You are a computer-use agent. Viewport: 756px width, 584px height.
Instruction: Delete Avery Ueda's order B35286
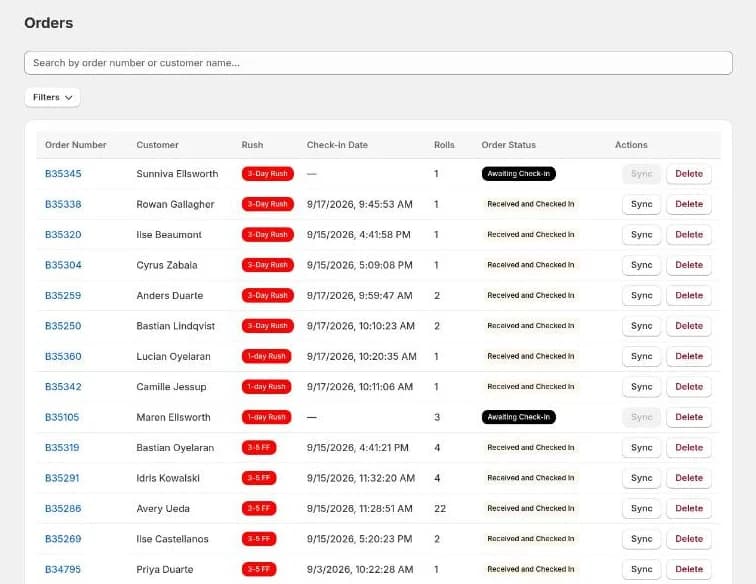[689, 508]
